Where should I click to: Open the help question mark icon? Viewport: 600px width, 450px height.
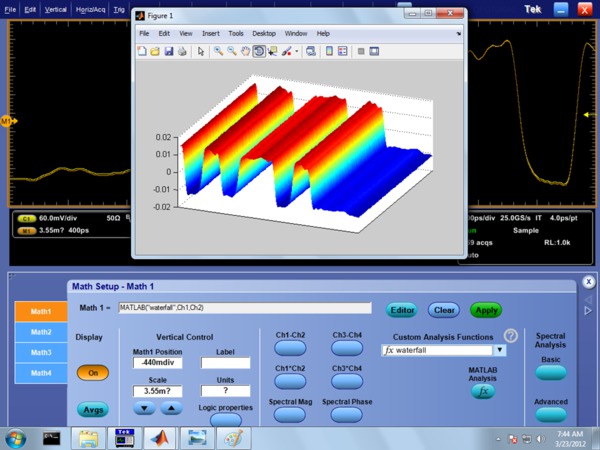(x=511, y=336)
